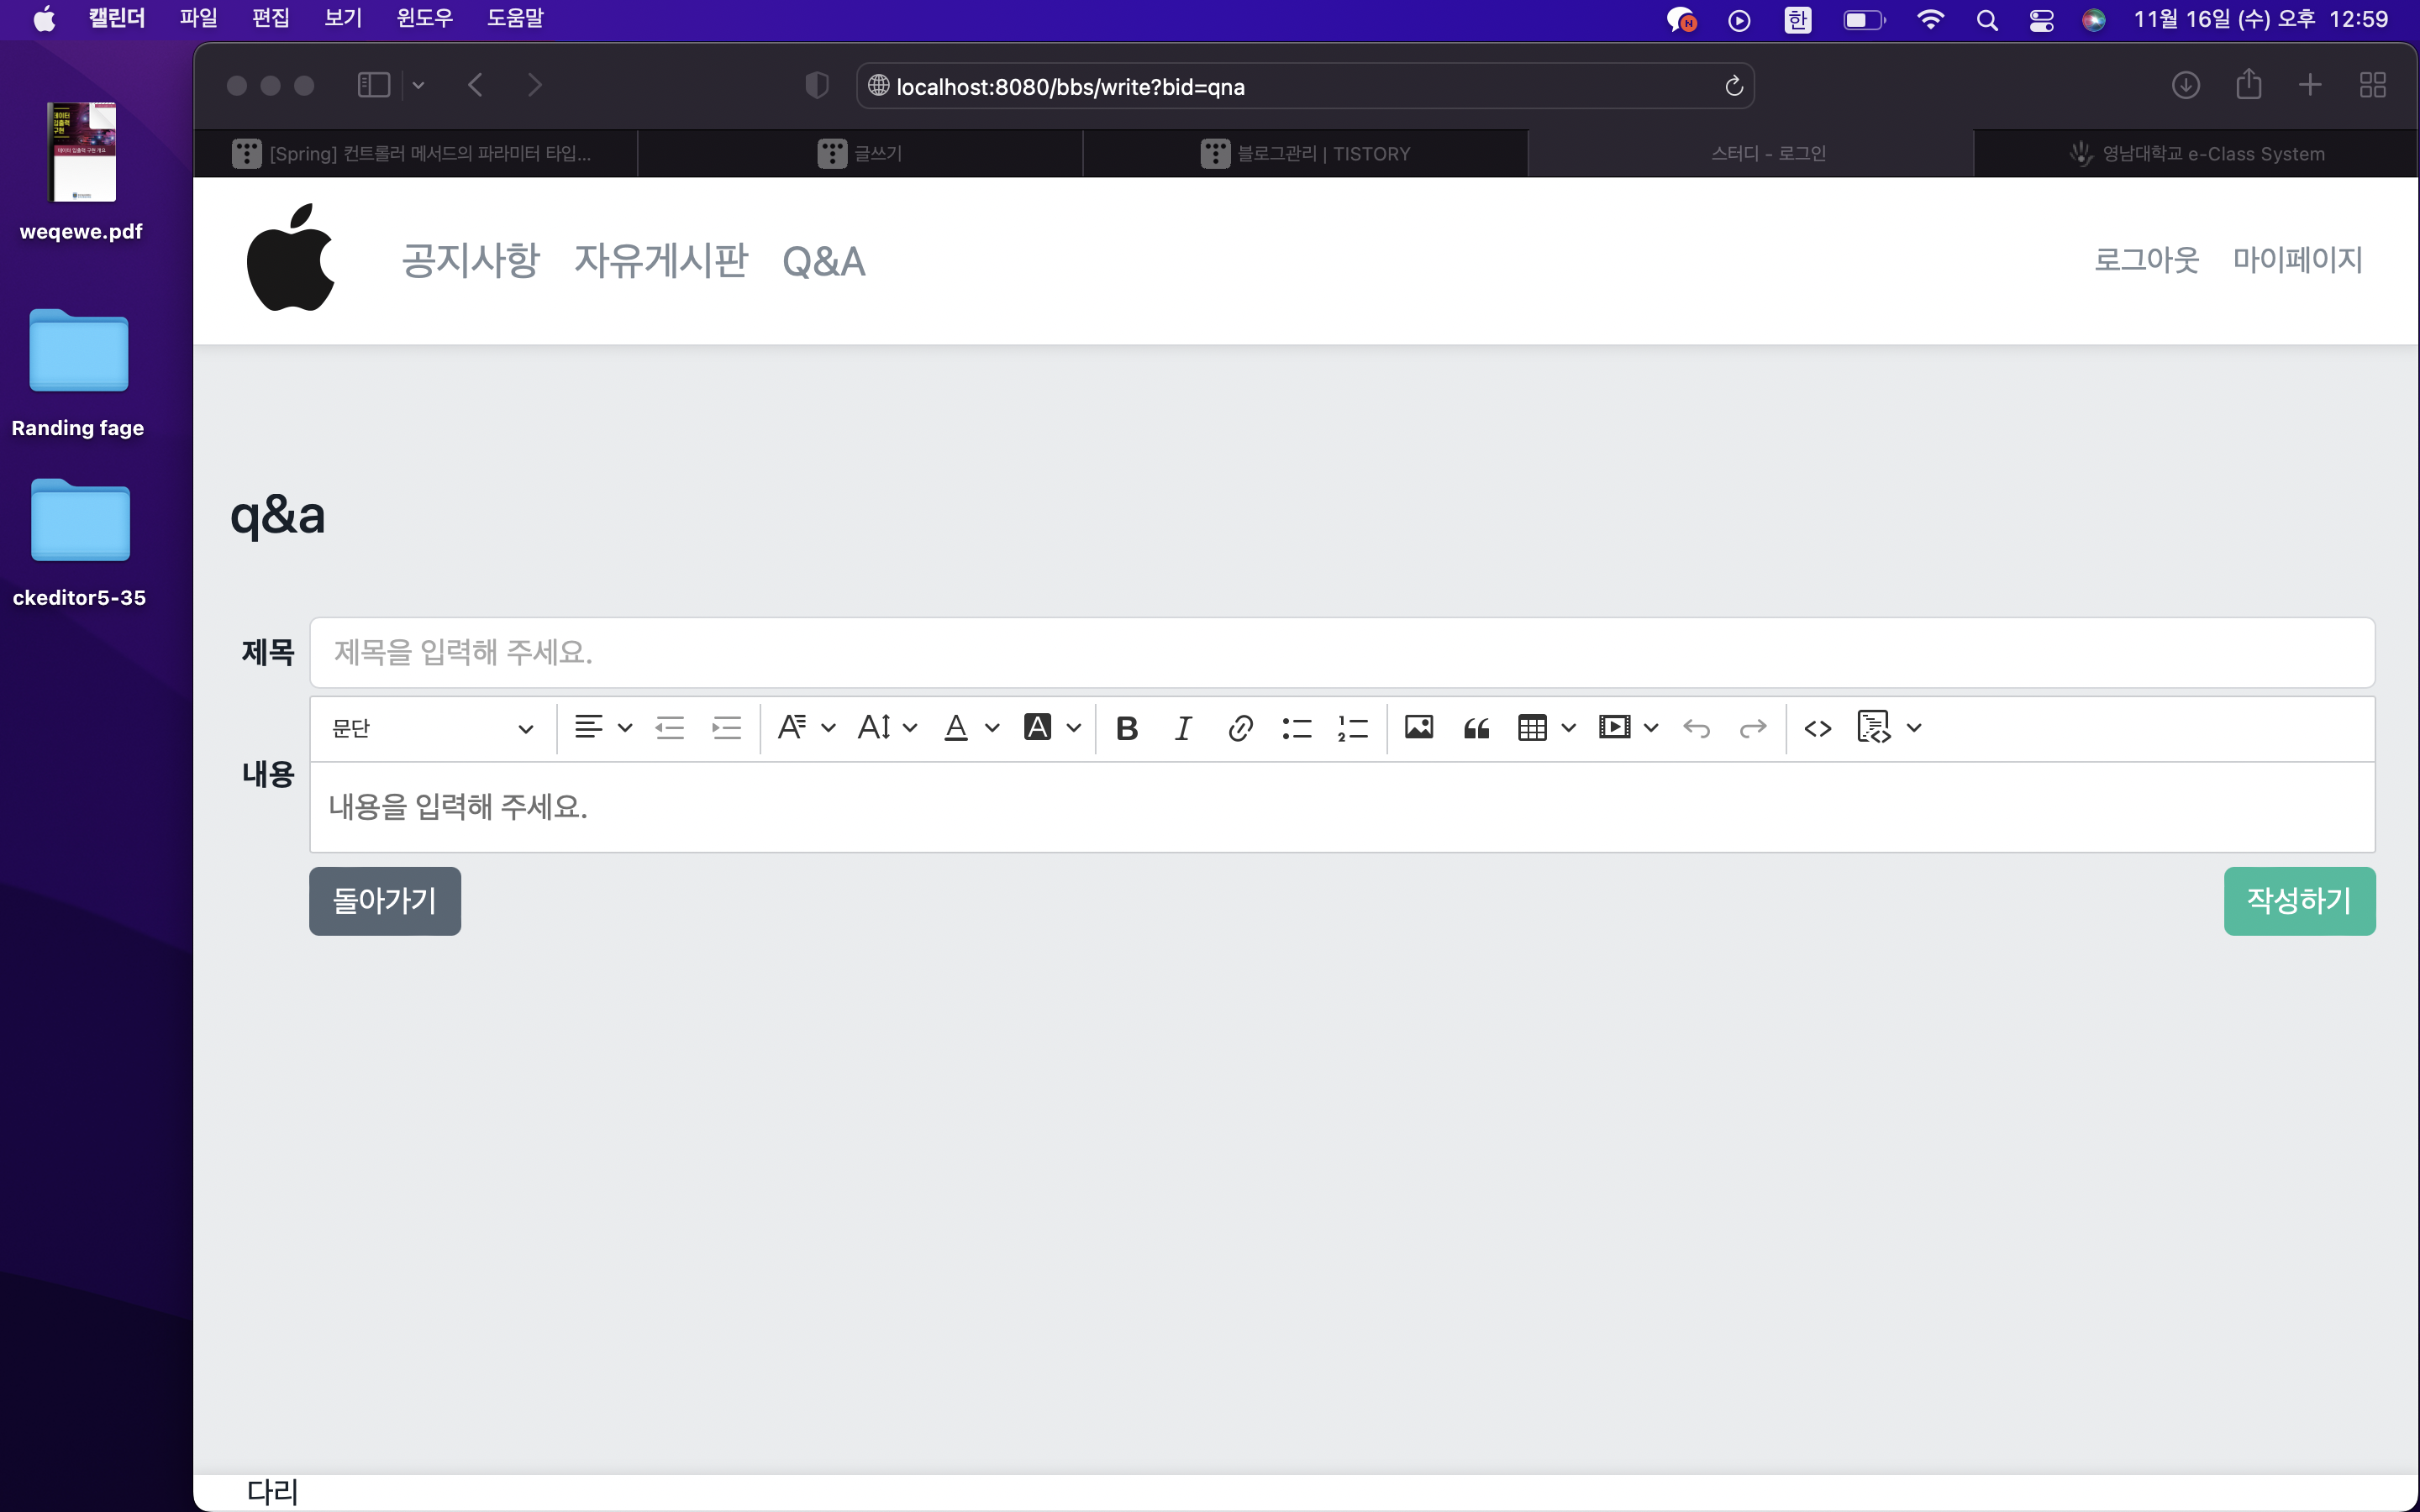The width and height of the screenshot is (2420, 1512).
Task: Insert a bulleted list
Action: coord(1296,728)
